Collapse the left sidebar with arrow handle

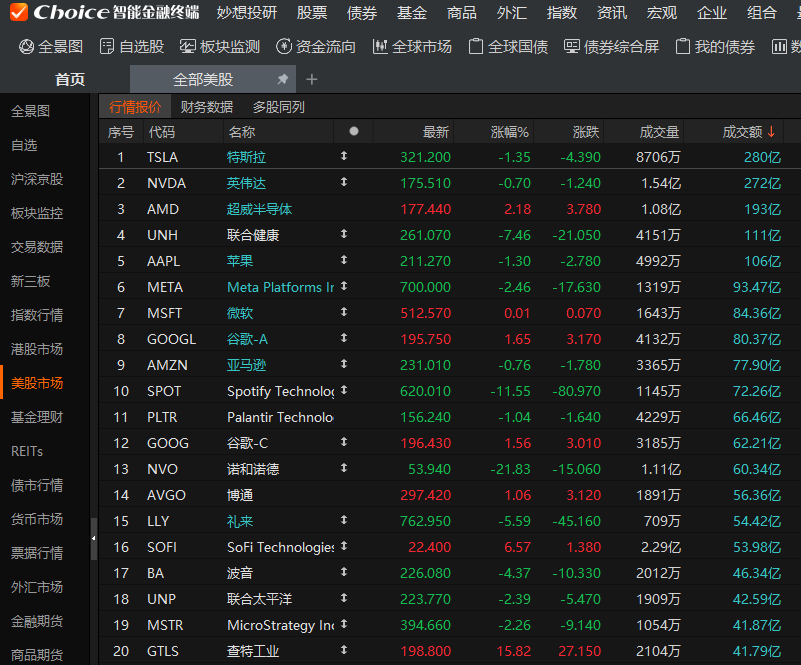pyautogui.click(x=93, y=538)
